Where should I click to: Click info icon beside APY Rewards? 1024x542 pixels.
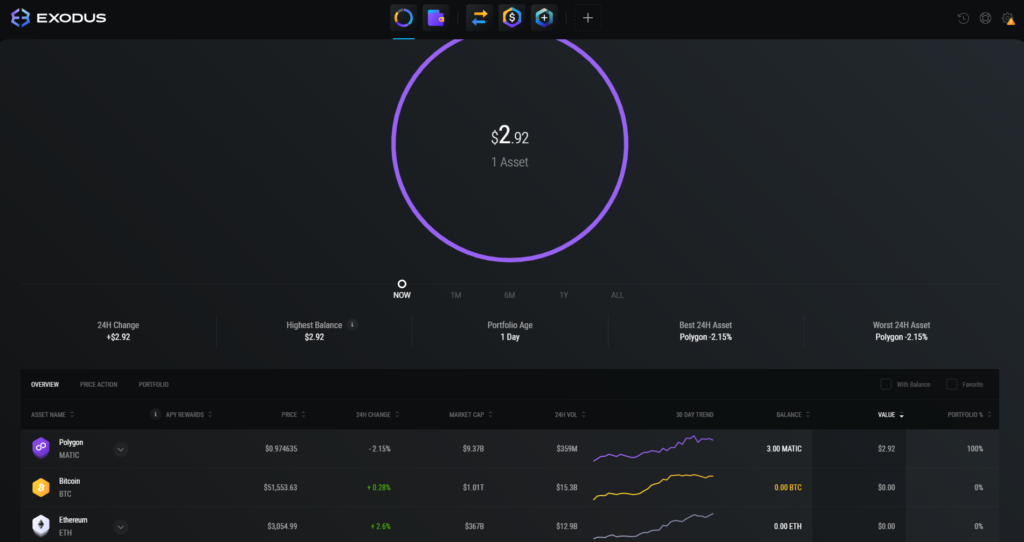[x=155, y=414]
